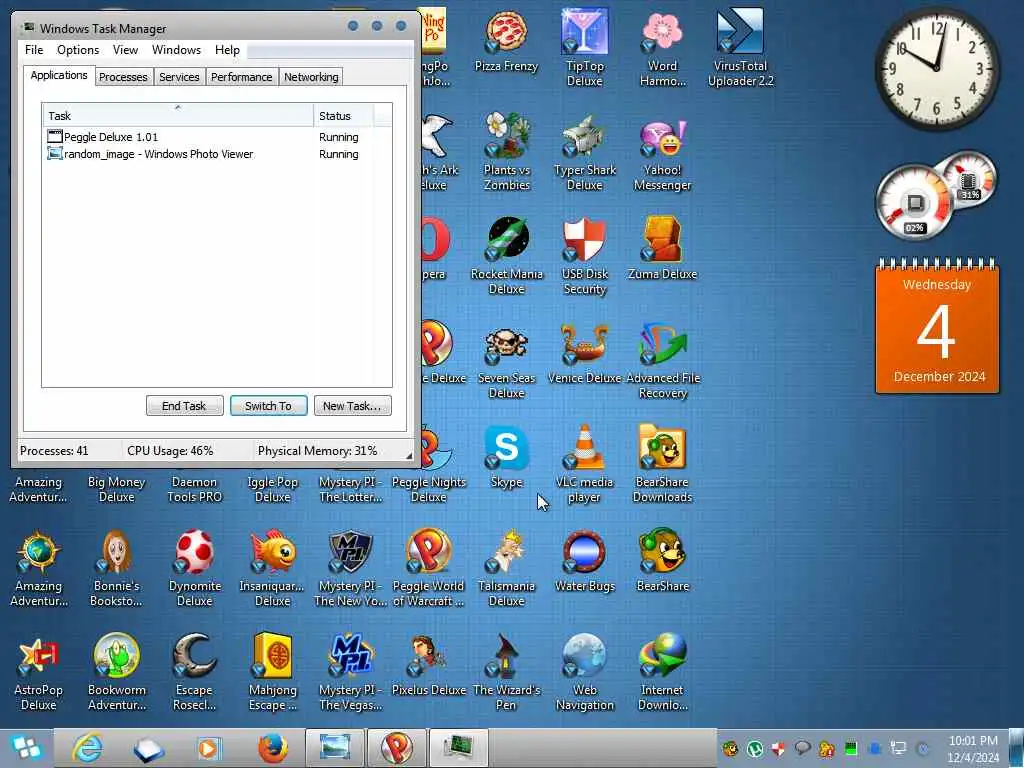
Task: Switch to Peggle via the taskbar button
Action: click(x=396, y=748)
